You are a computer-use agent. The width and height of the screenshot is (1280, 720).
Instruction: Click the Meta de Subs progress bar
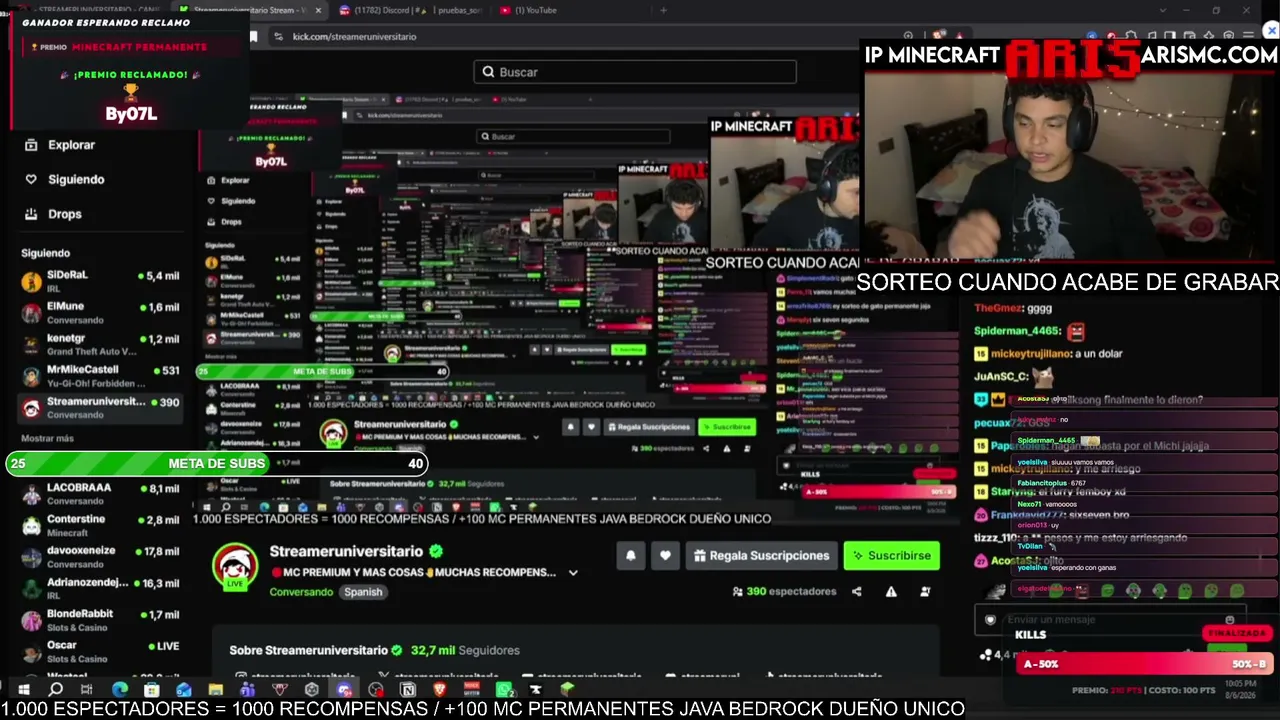[x=217, y=463]
